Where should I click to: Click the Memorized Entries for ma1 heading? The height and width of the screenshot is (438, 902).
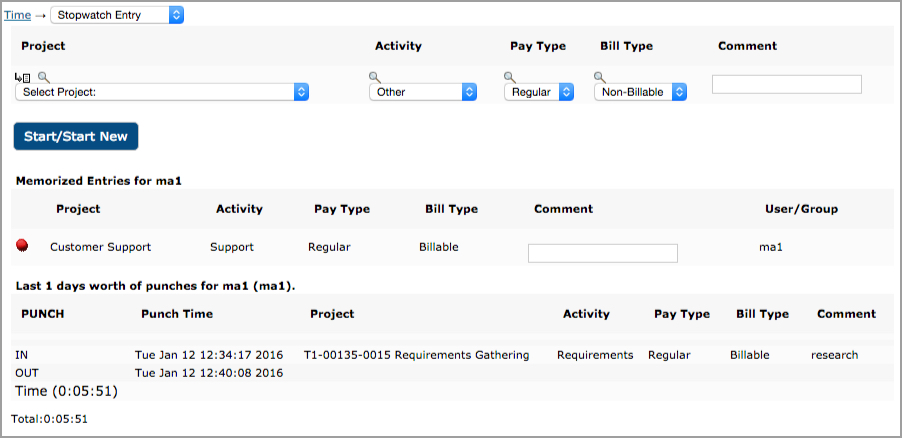coord(99,181)
